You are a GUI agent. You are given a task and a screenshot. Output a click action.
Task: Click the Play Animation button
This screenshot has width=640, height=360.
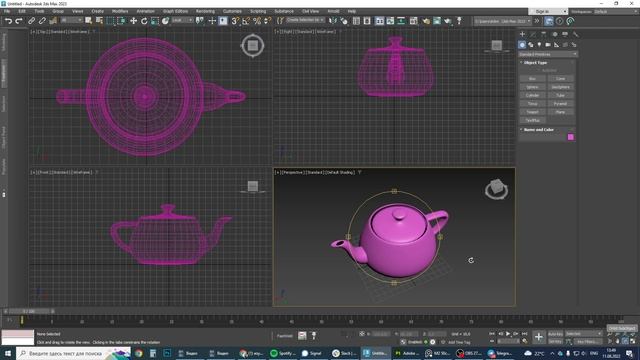click(508, 334)
